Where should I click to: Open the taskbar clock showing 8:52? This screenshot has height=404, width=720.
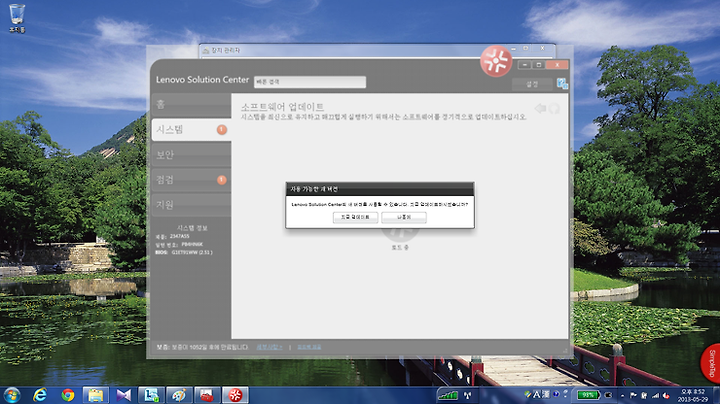point(693,395)
